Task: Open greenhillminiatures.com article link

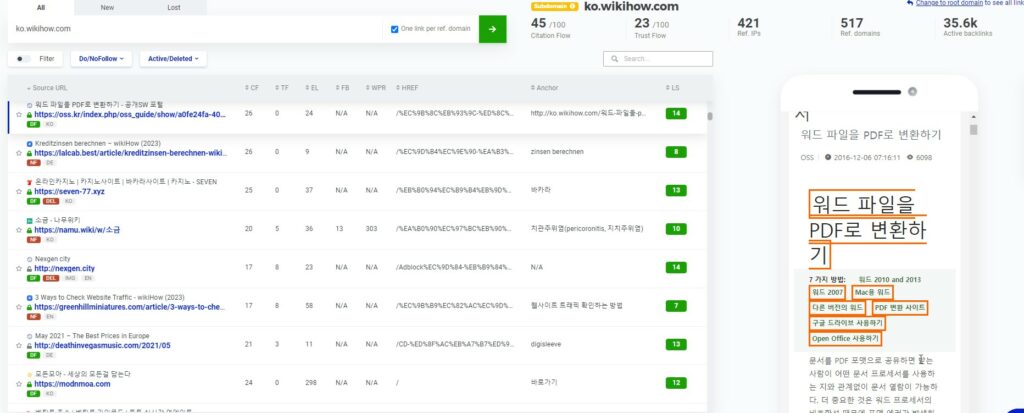Action: (x=130, y=307)
